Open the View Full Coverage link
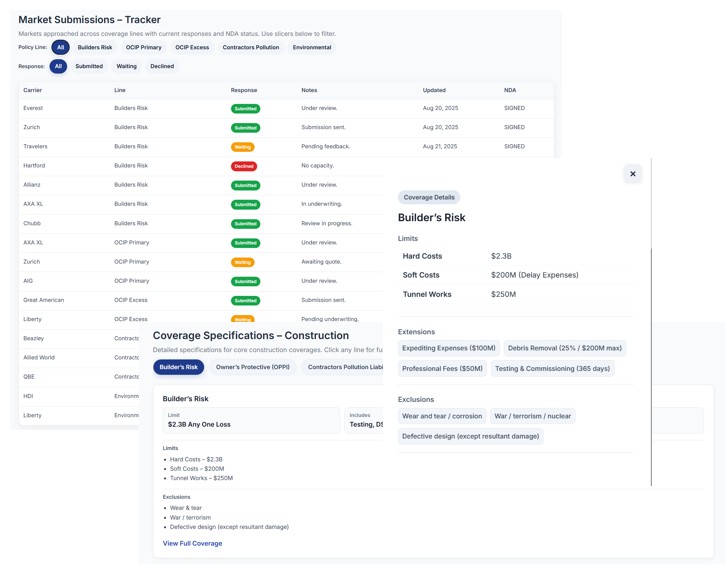The image size is (727, 571). coord(192,543)
